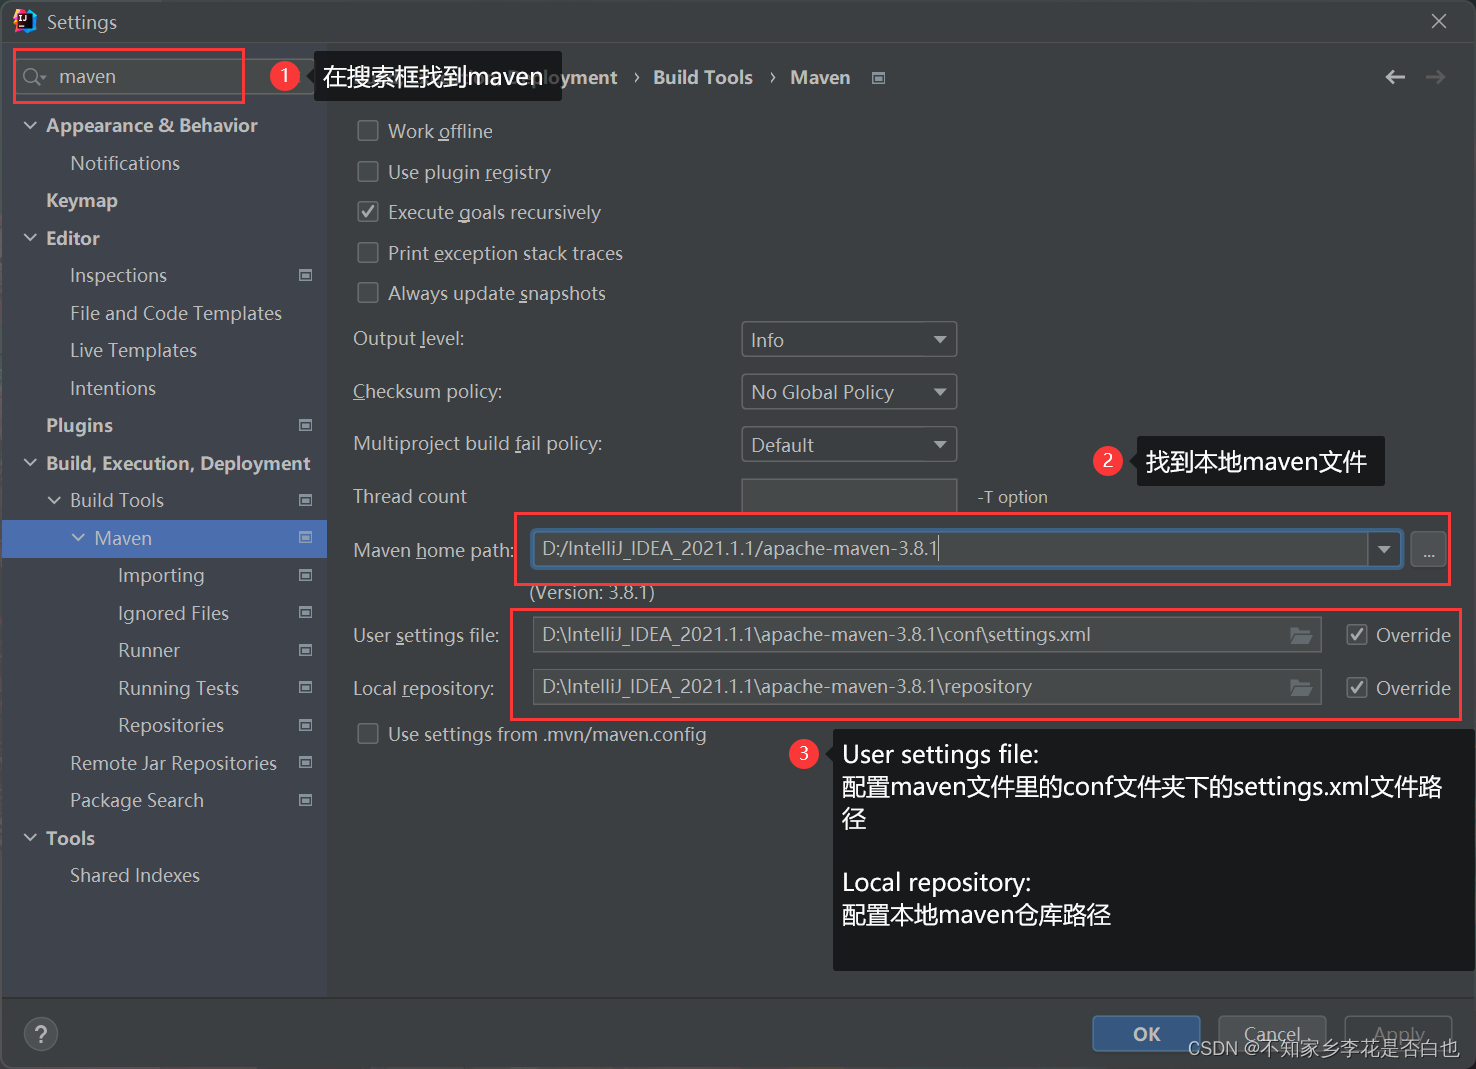
Task: Select Maven in the breadcrumb
Action: point(819,77)
